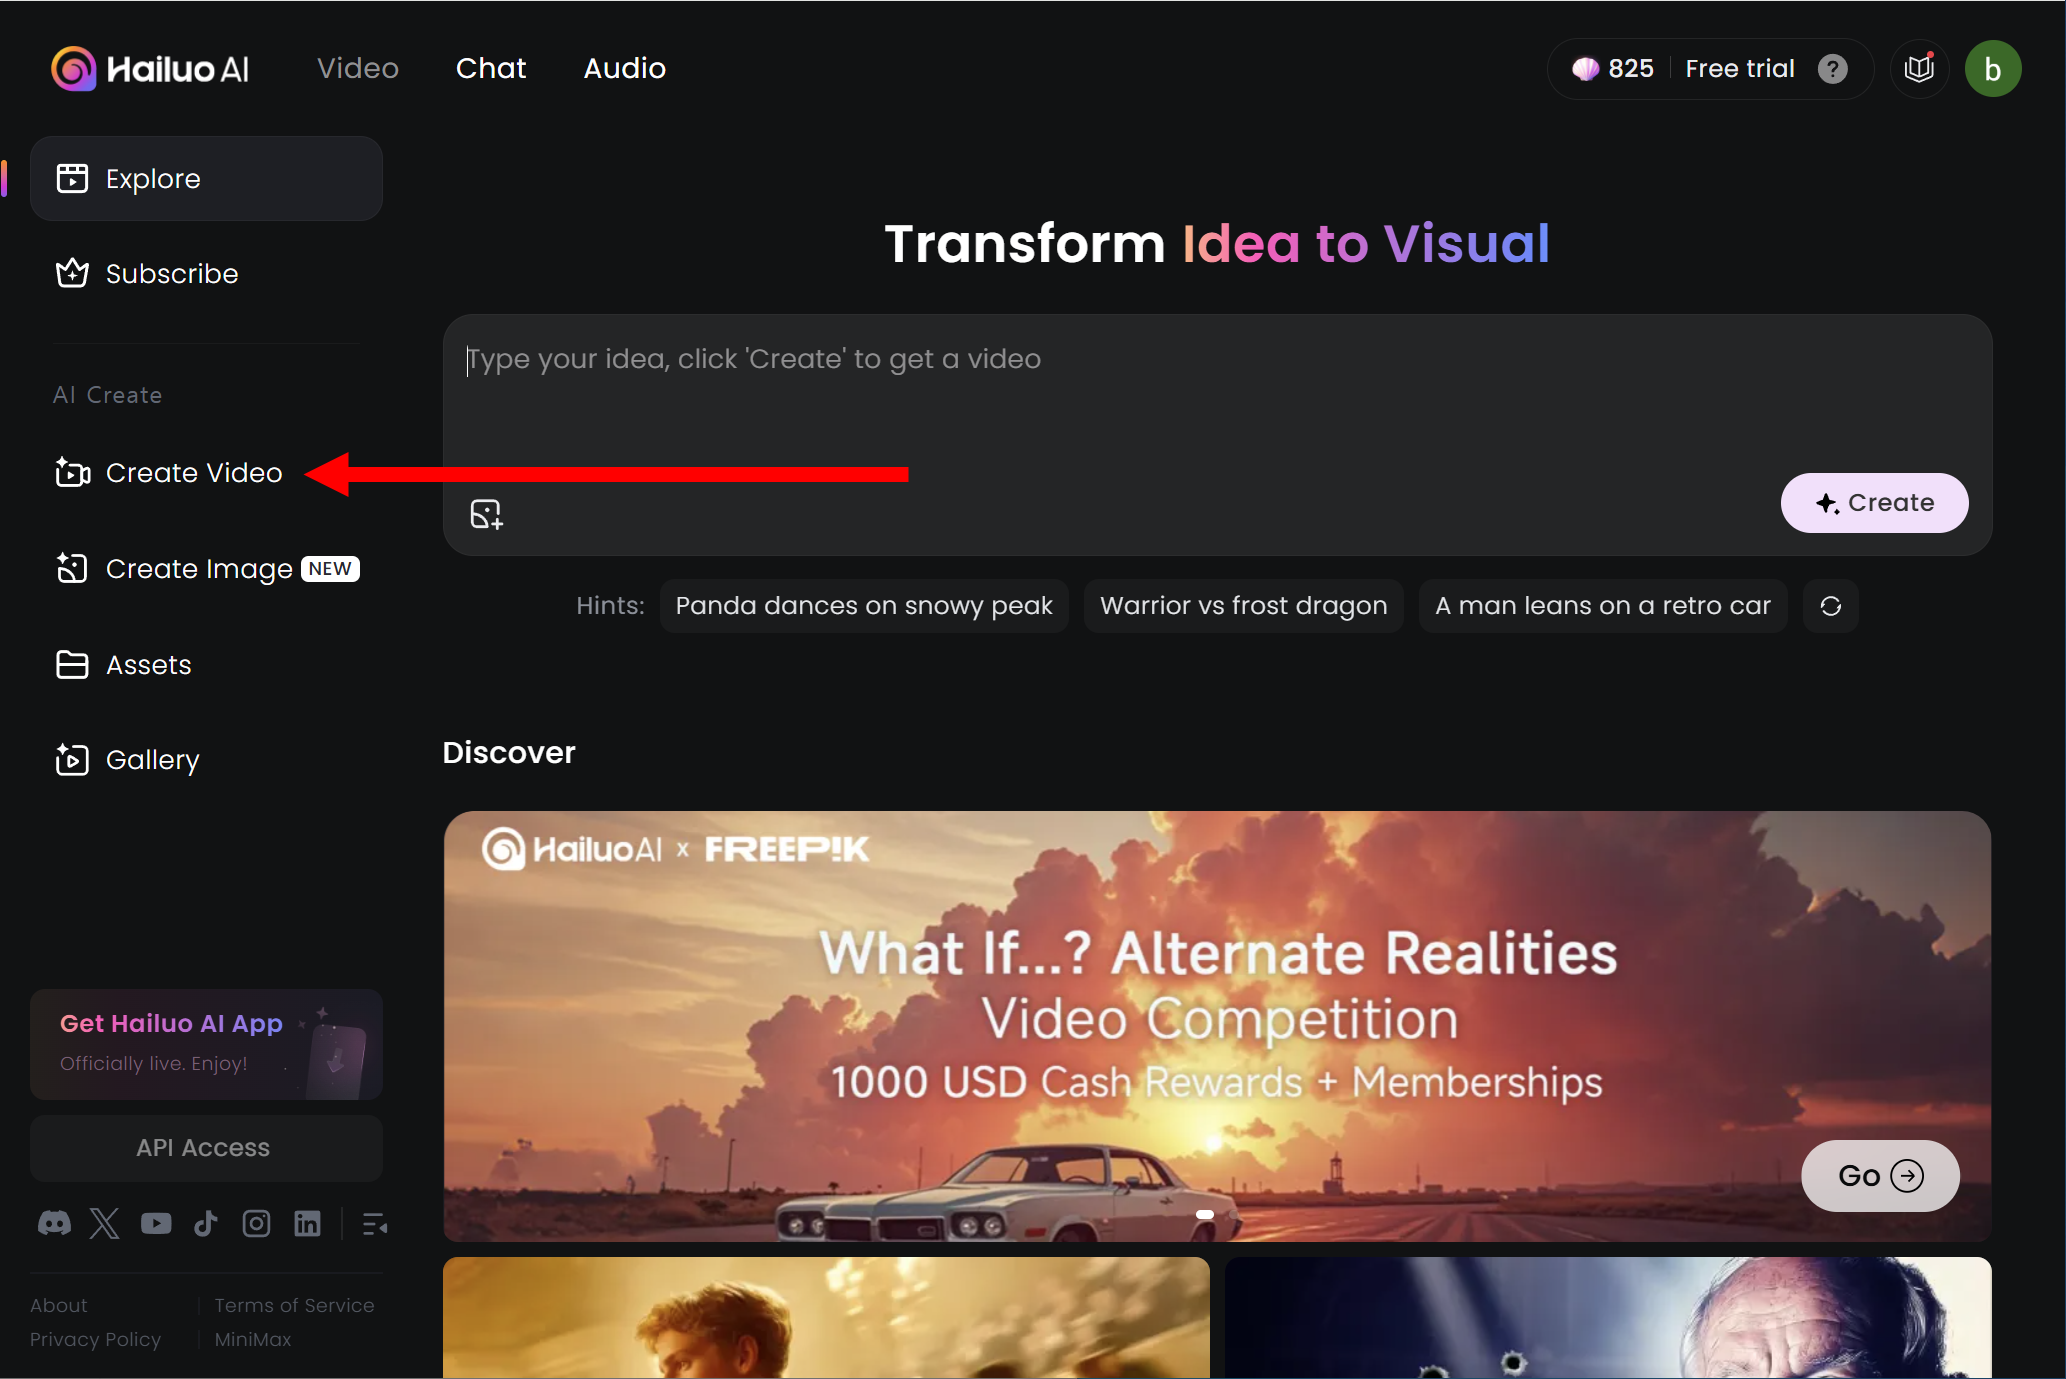Select the 'Warrior vs frost dragon' hint
The image size is (2066, 1379).
(1243, 606)
